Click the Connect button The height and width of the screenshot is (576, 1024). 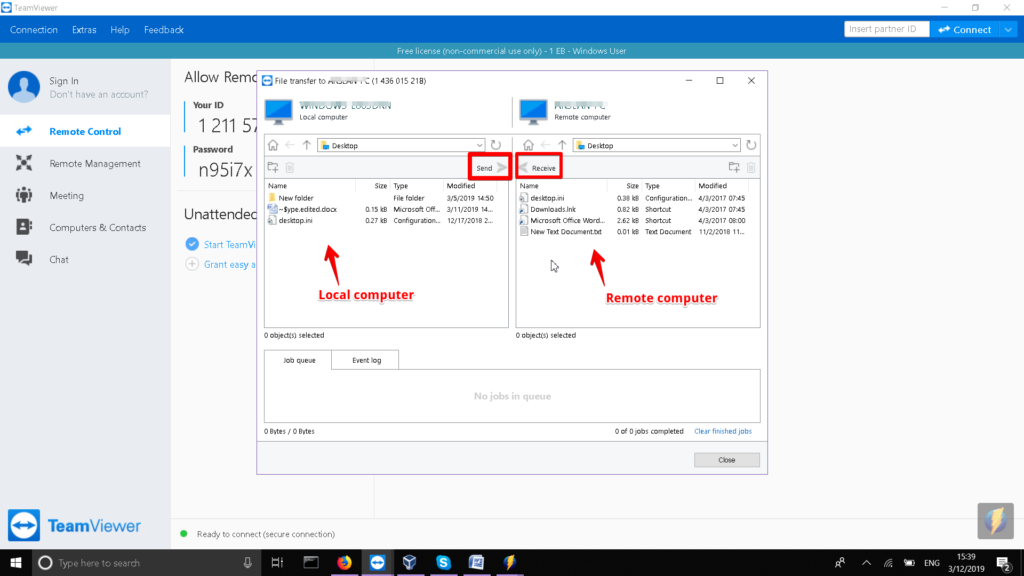coord(965,29)
